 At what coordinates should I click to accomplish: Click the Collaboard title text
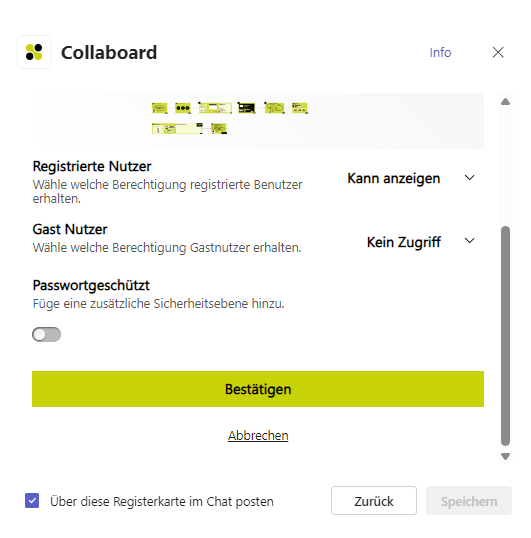[x=109, y=52]
